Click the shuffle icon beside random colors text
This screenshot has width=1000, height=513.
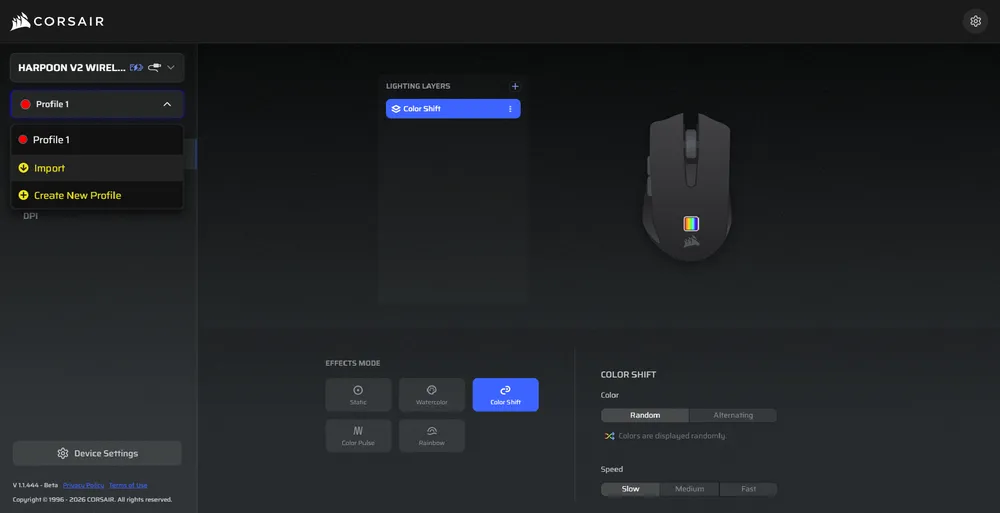coord(609,436)
